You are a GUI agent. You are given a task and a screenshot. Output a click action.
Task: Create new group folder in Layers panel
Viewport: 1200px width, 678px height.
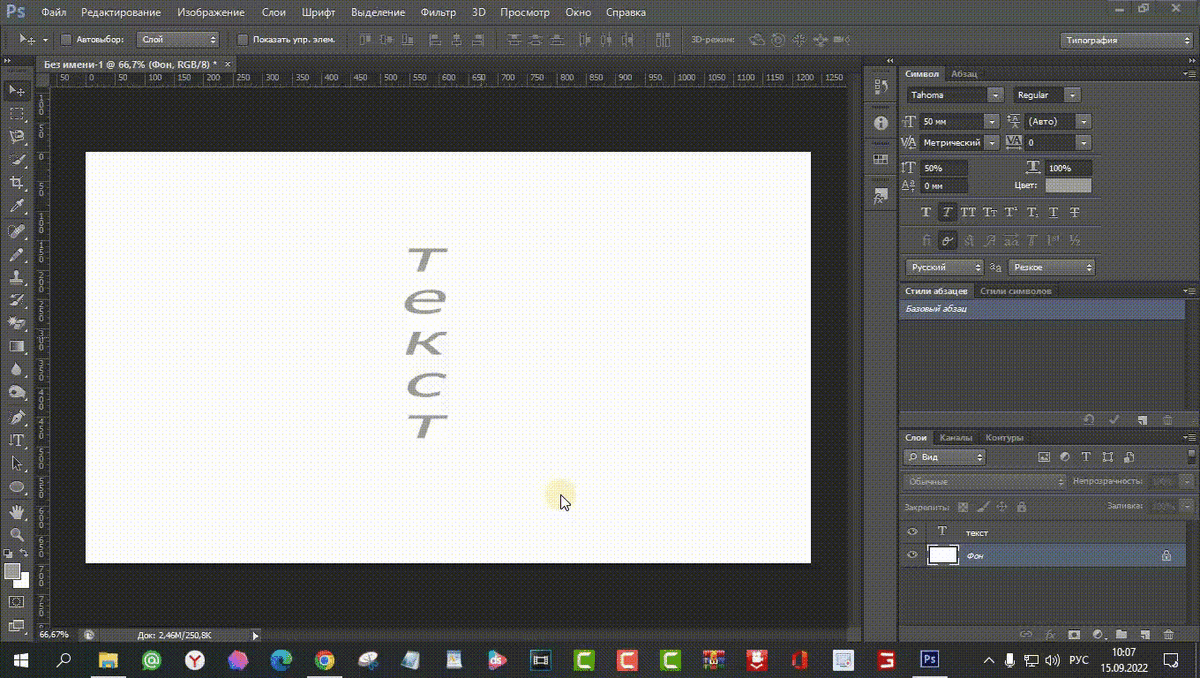click(x=1121, y=634)
